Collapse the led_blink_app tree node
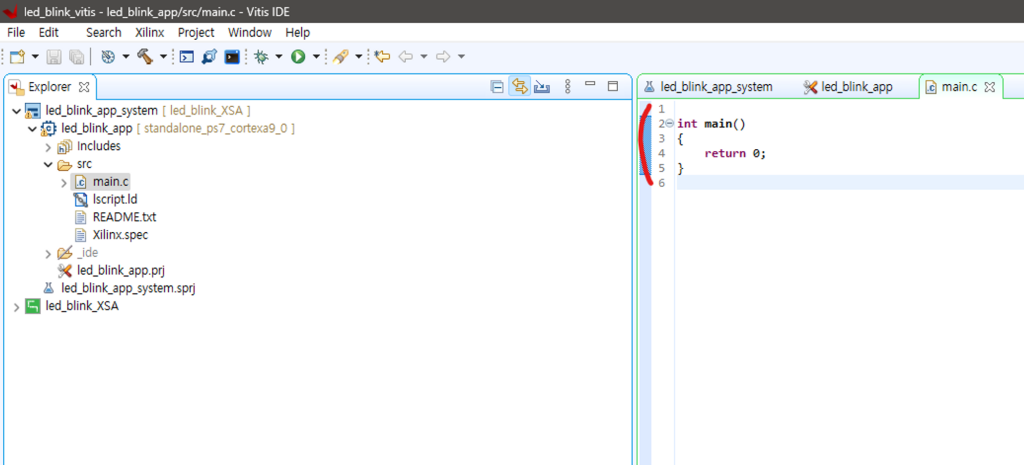 32,129
